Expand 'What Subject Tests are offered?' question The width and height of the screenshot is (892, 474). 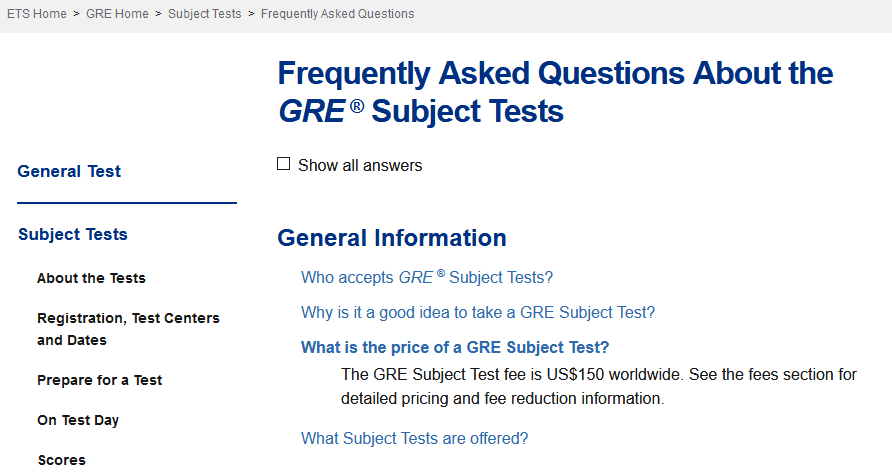tap(414, 437)
